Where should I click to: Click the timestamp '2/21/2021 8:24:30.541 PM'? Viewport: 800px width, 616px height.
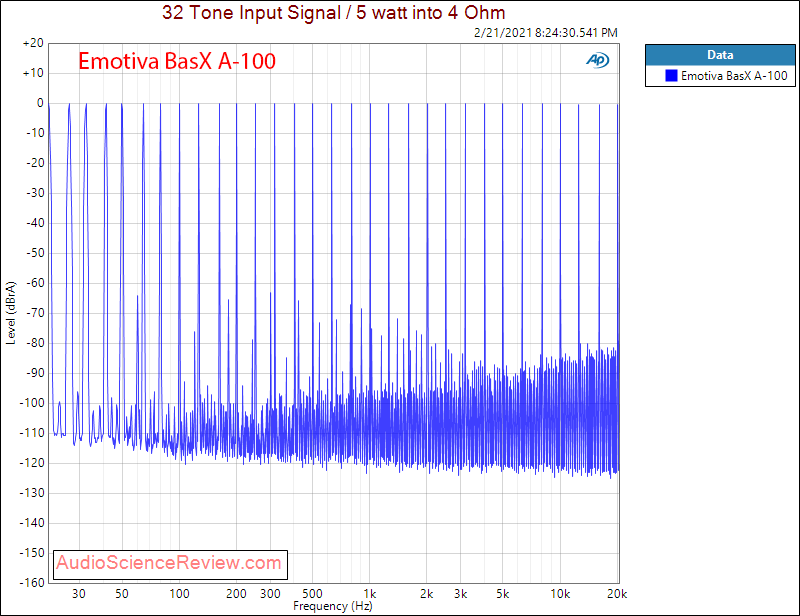[545, 33]
